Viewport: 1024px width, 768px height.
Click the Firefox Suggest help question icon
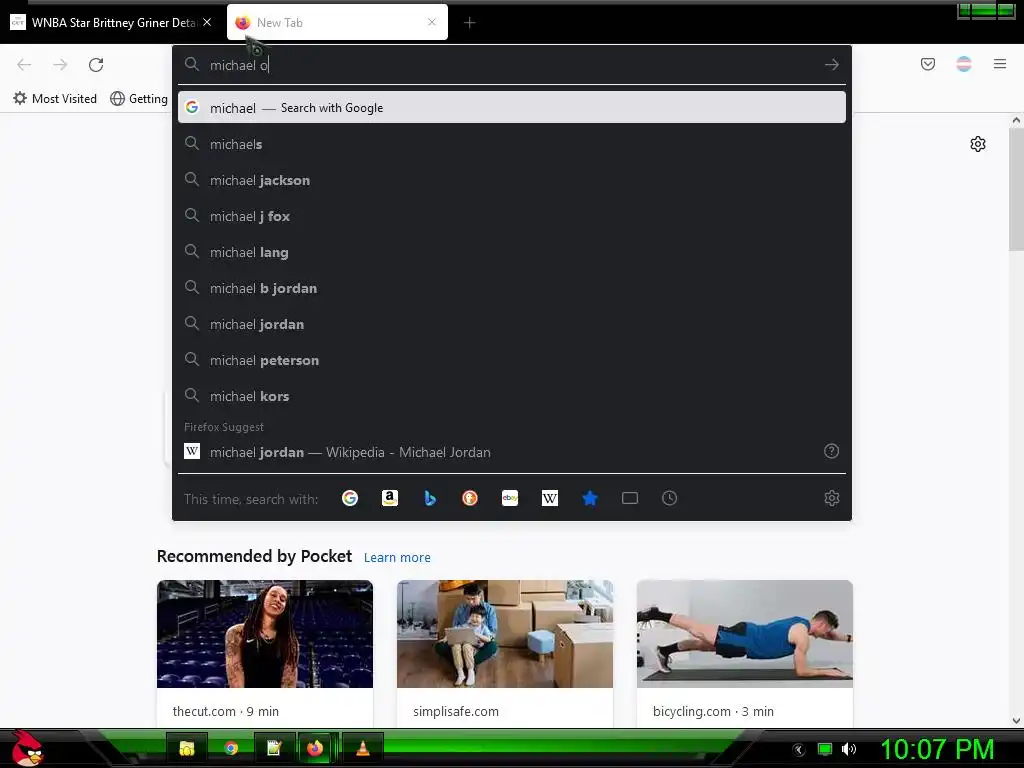tap(831, 451)
